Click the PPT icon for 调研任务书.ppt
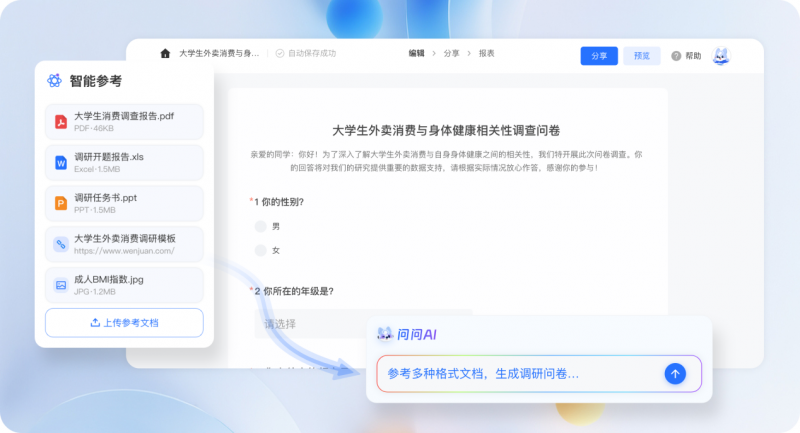The width and height of the screenshot is (800, 433). coord(61,203)
